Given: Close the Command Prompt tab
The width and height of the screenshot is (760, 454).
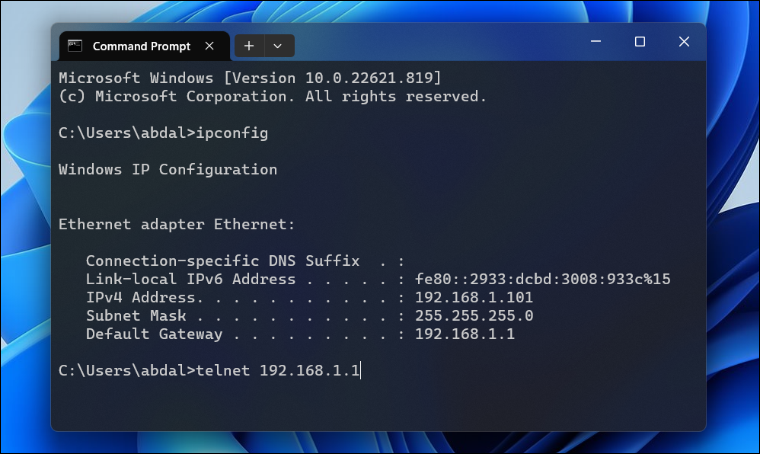Looking at the screenshot, I should click(x=209, y=46).
